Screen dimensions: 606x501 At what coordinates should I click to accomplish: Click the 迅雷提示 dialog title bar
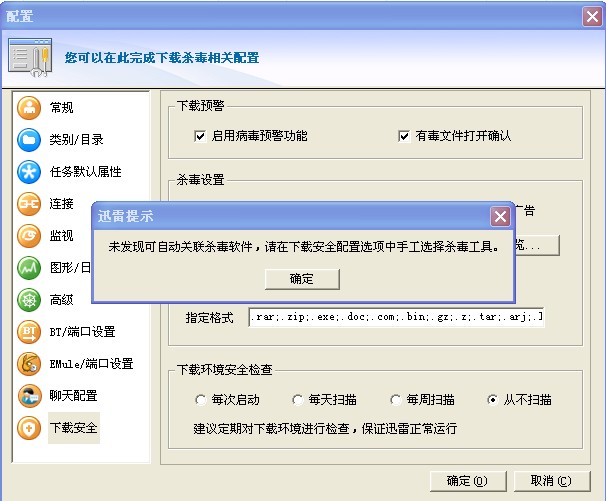pos(303,216)
